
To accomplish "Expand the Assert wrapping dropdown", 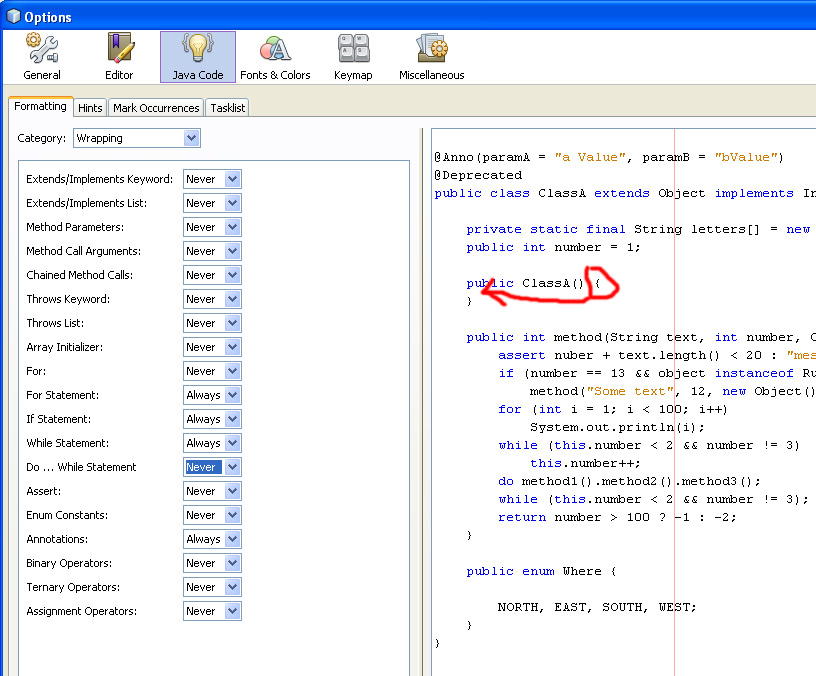I will click(212, 491).
